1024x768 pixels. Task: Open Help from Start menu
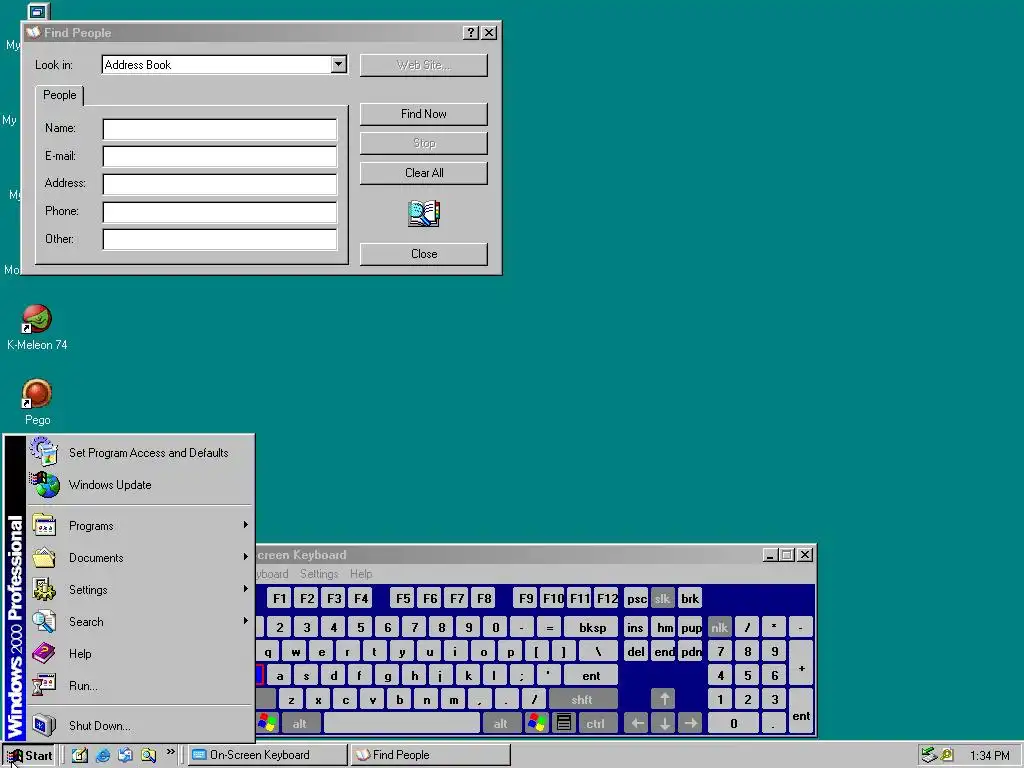coord(140,654)
